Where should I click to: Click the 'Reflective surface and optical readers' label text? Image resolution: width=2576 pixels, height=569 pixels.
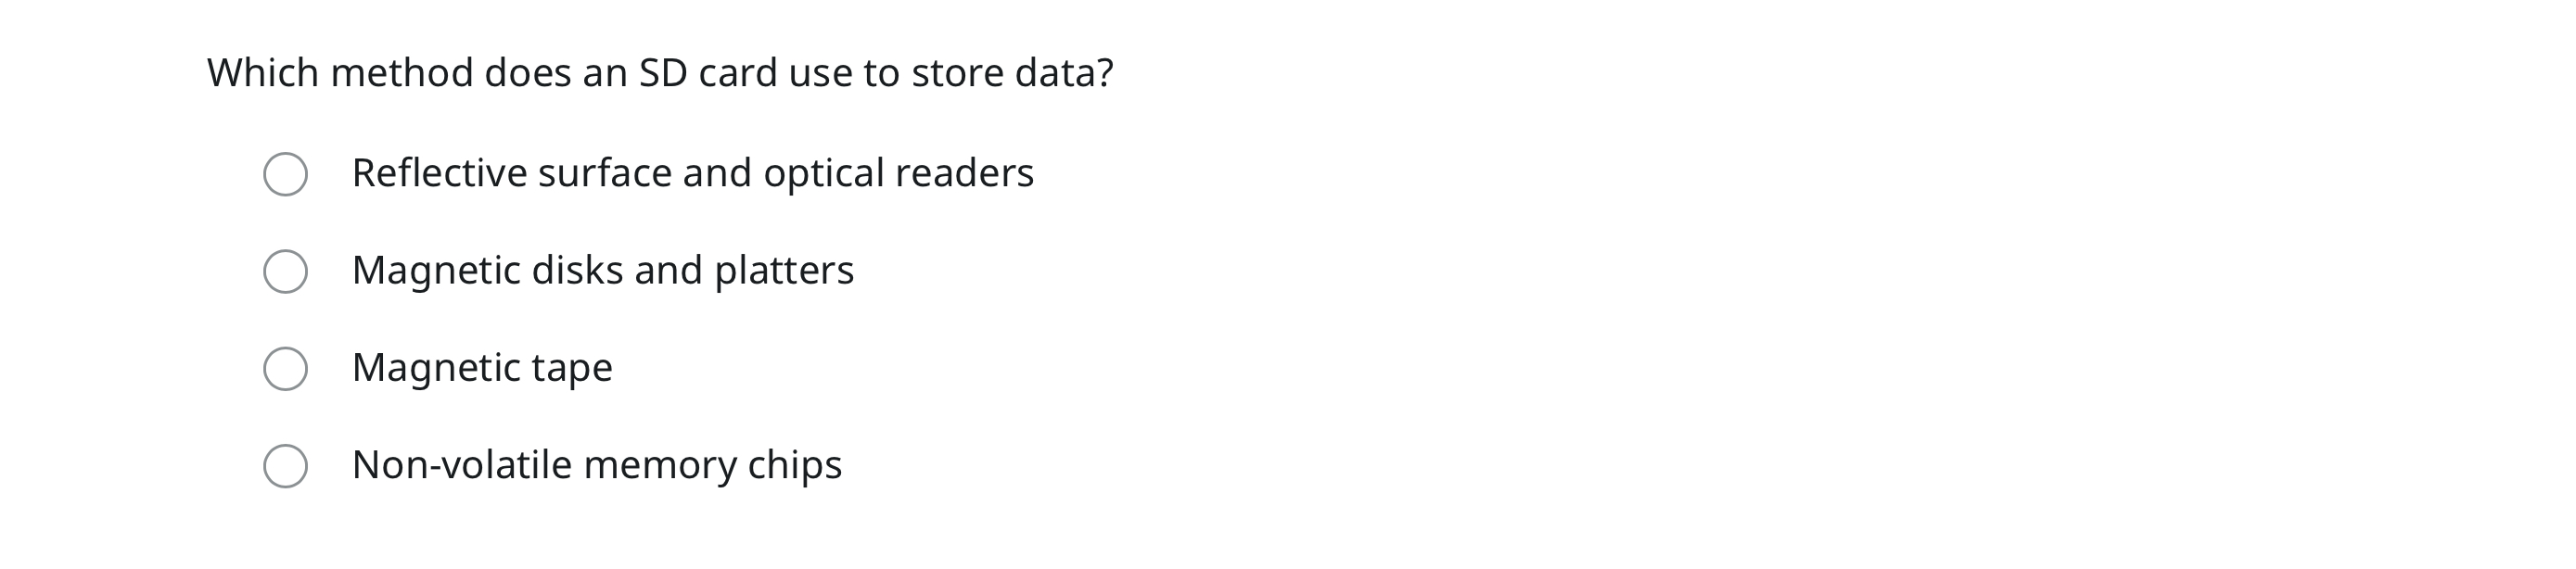pos(694,172)
